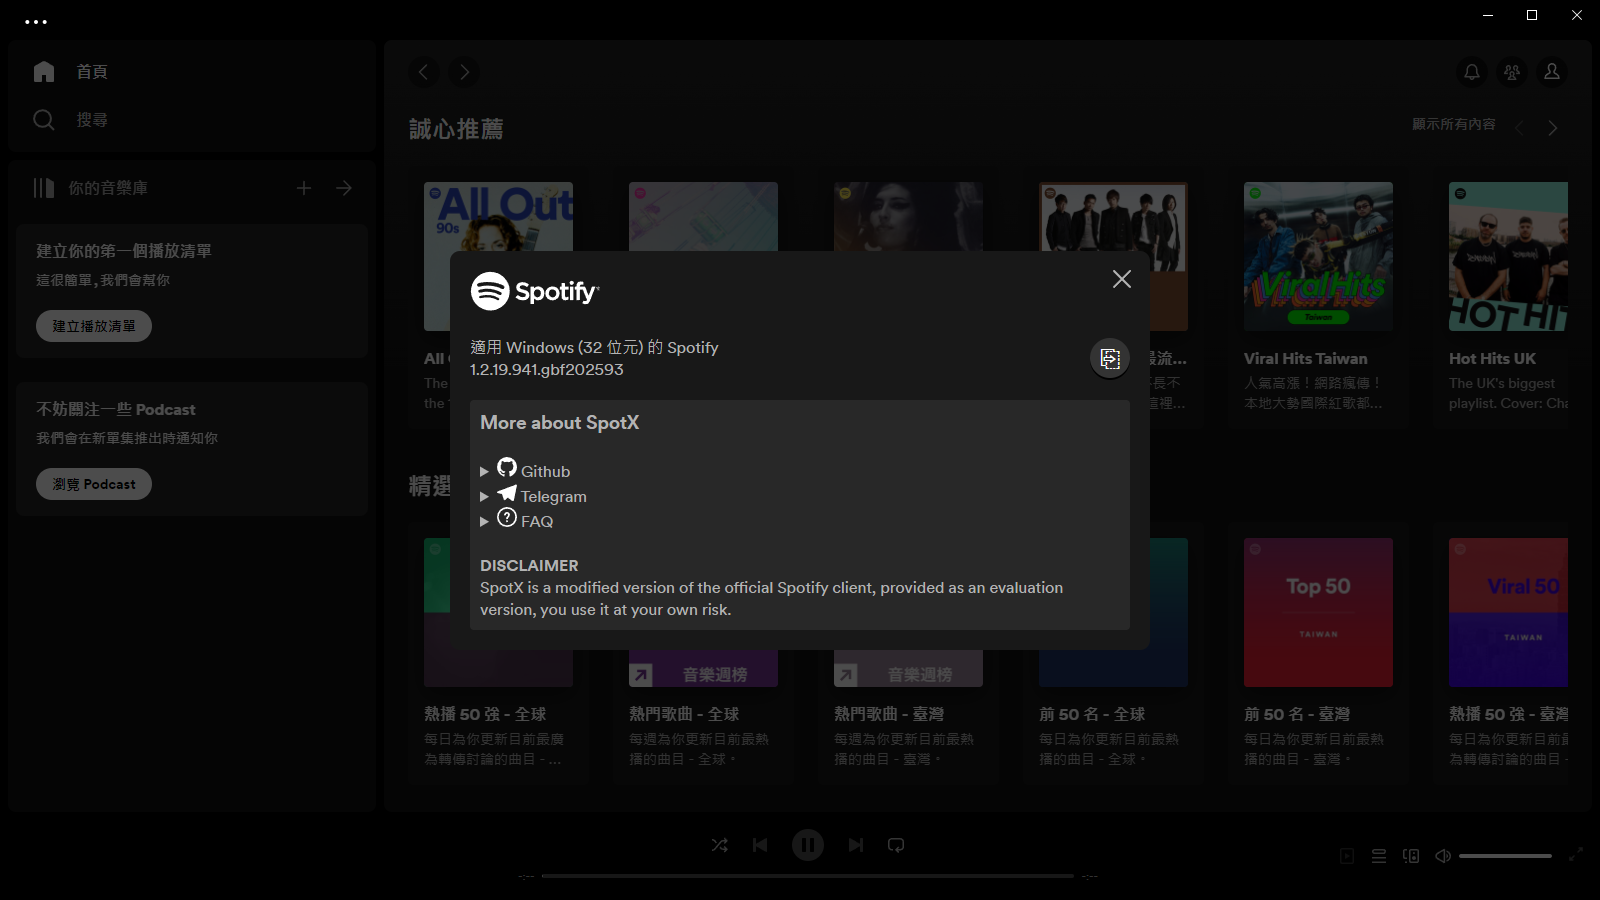Expand library with the arrow icon
1600x900 pixels.
(344, 188)
